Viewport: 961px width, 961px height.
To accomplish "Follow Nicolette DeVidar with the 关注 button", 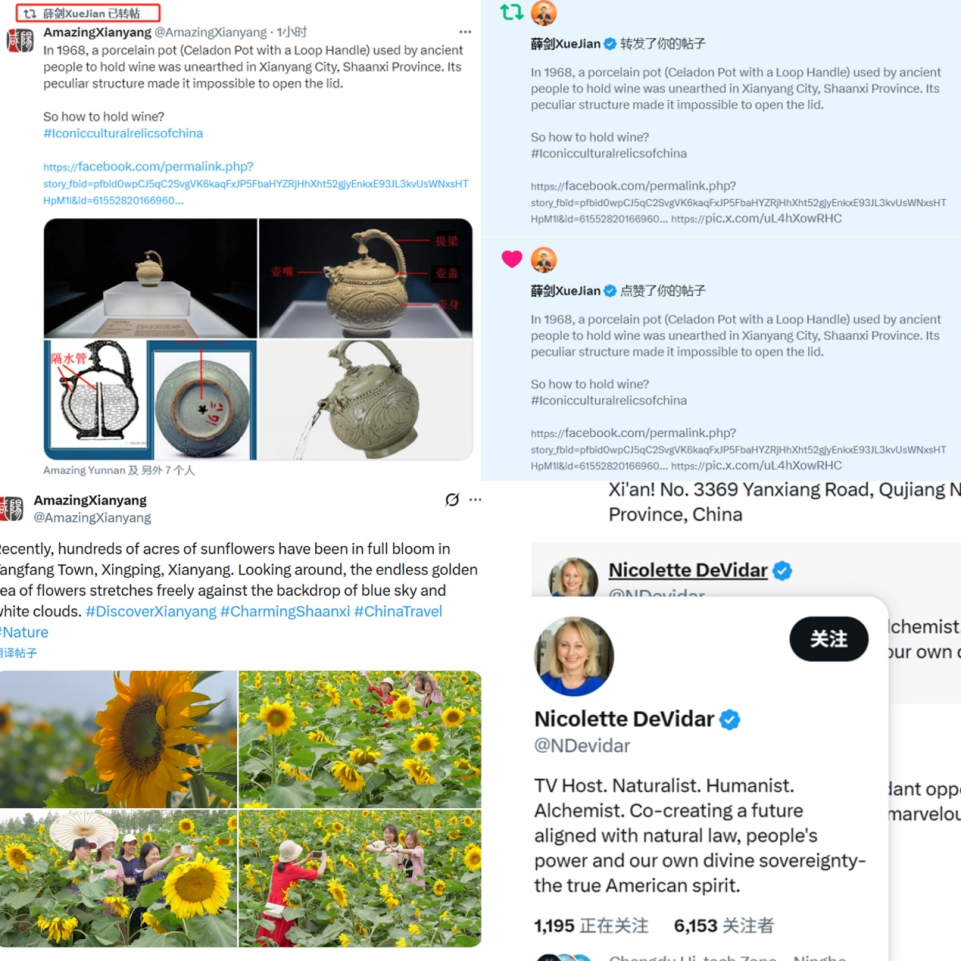I will 829,639.
